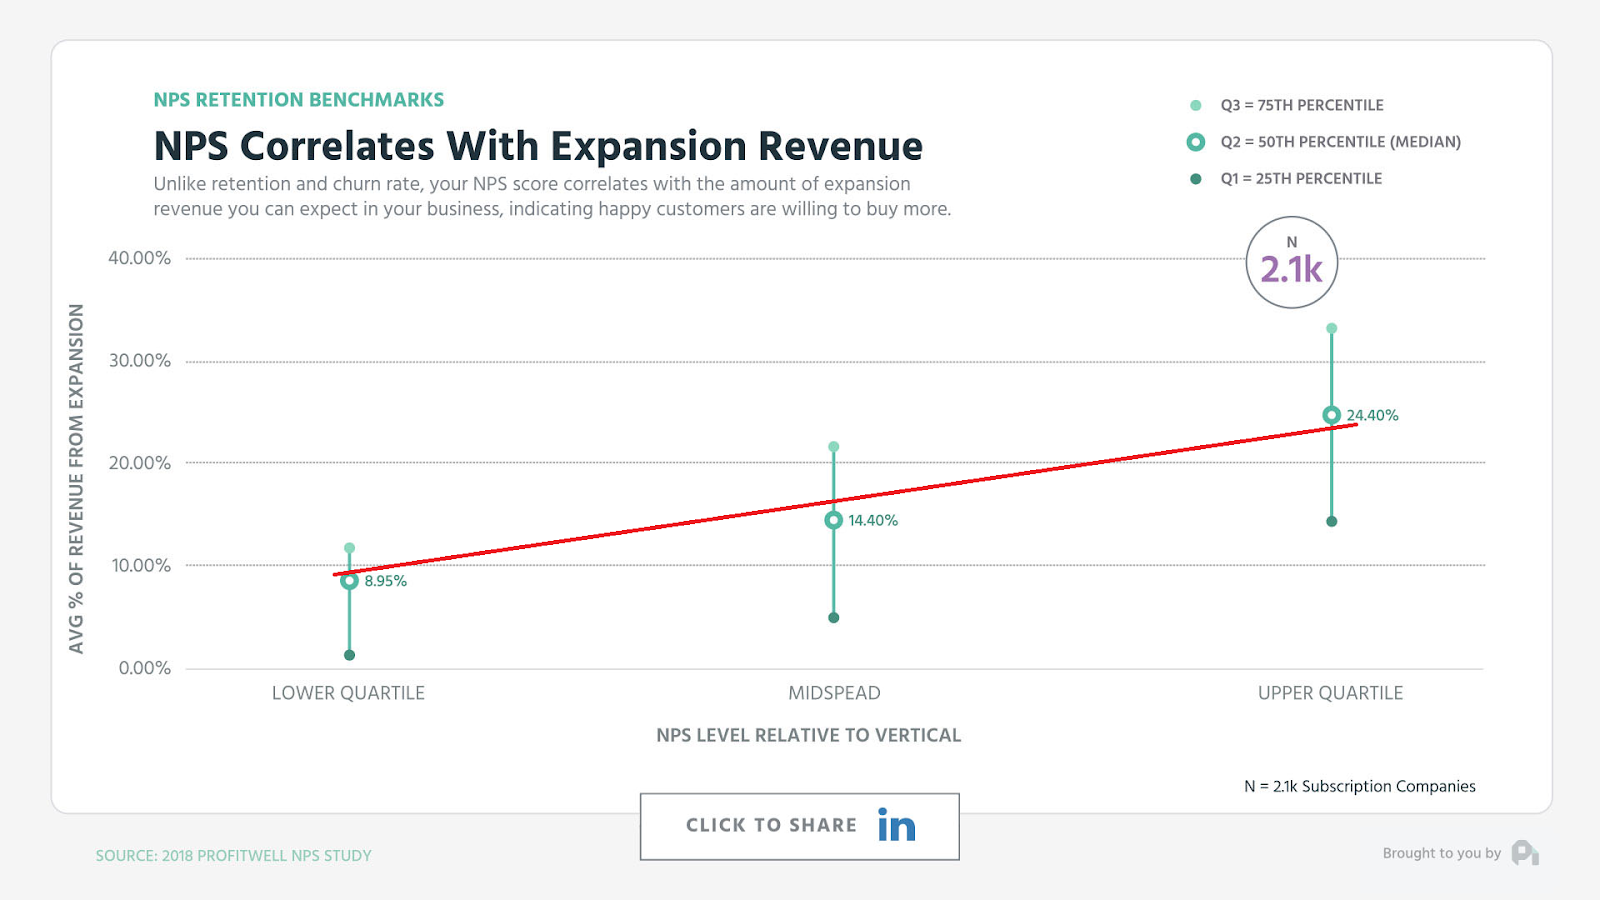
Task: Click the Midspread Q1 bottom point
Action: tap(833, 618)
